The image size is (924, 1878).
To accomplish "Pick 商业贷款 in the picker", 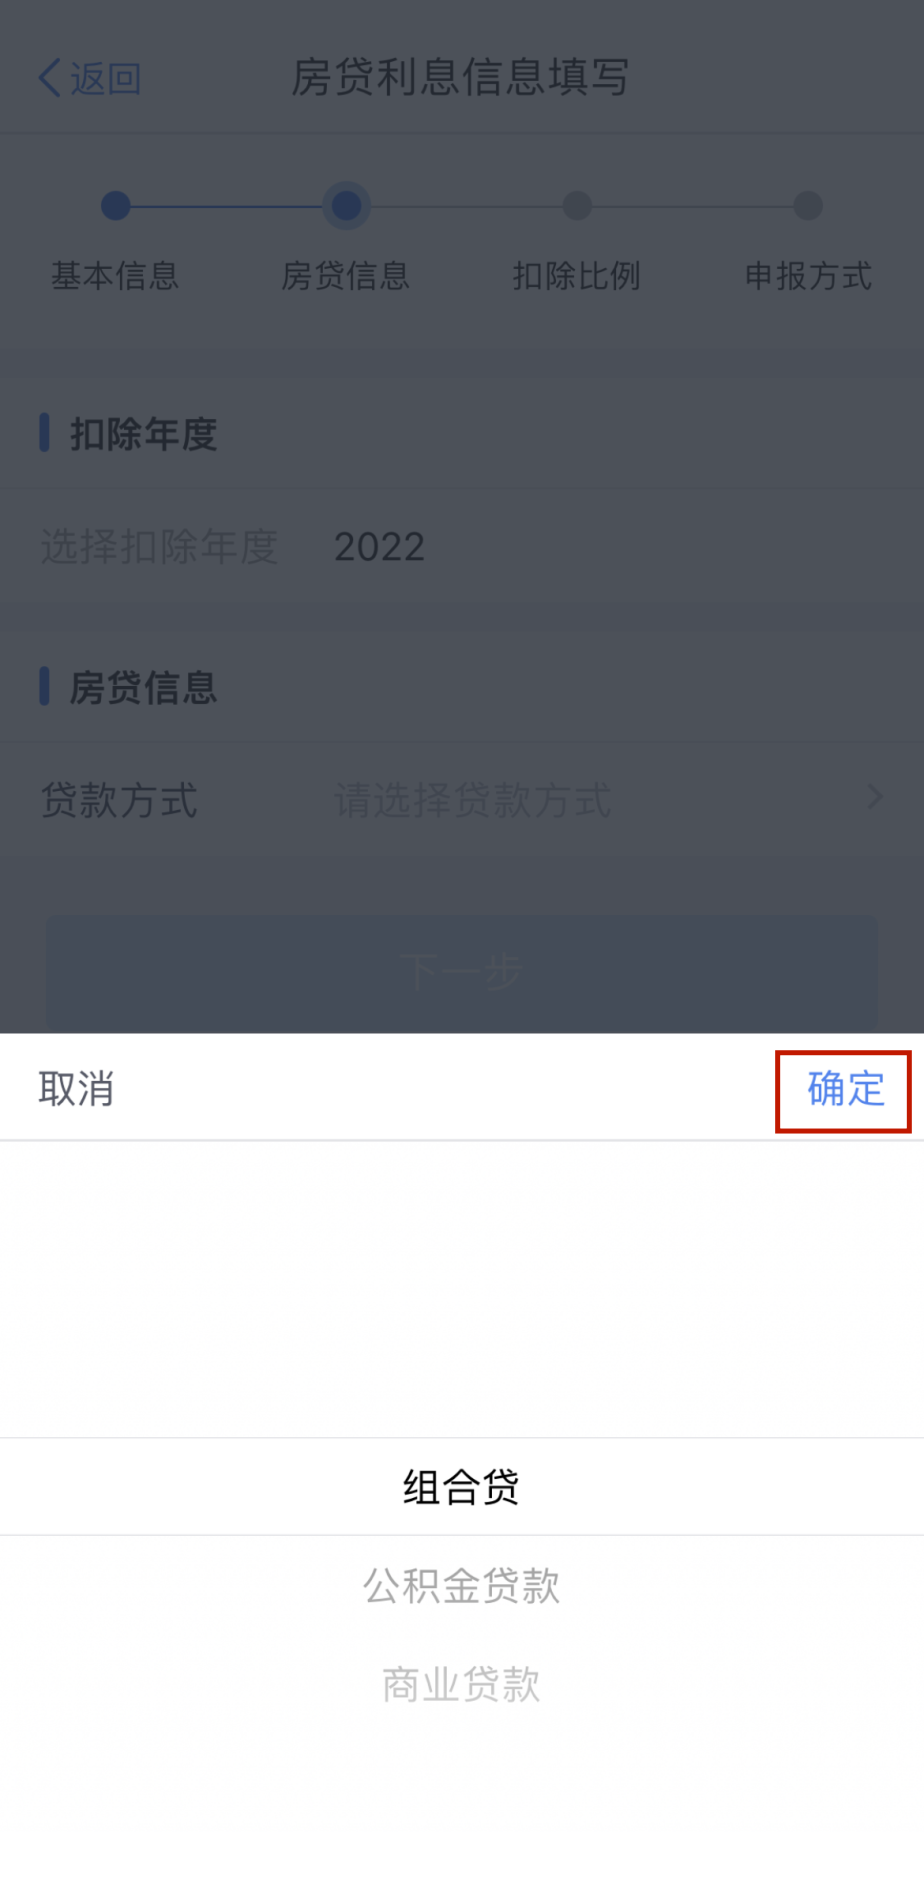I will (x=461, y=1685).
